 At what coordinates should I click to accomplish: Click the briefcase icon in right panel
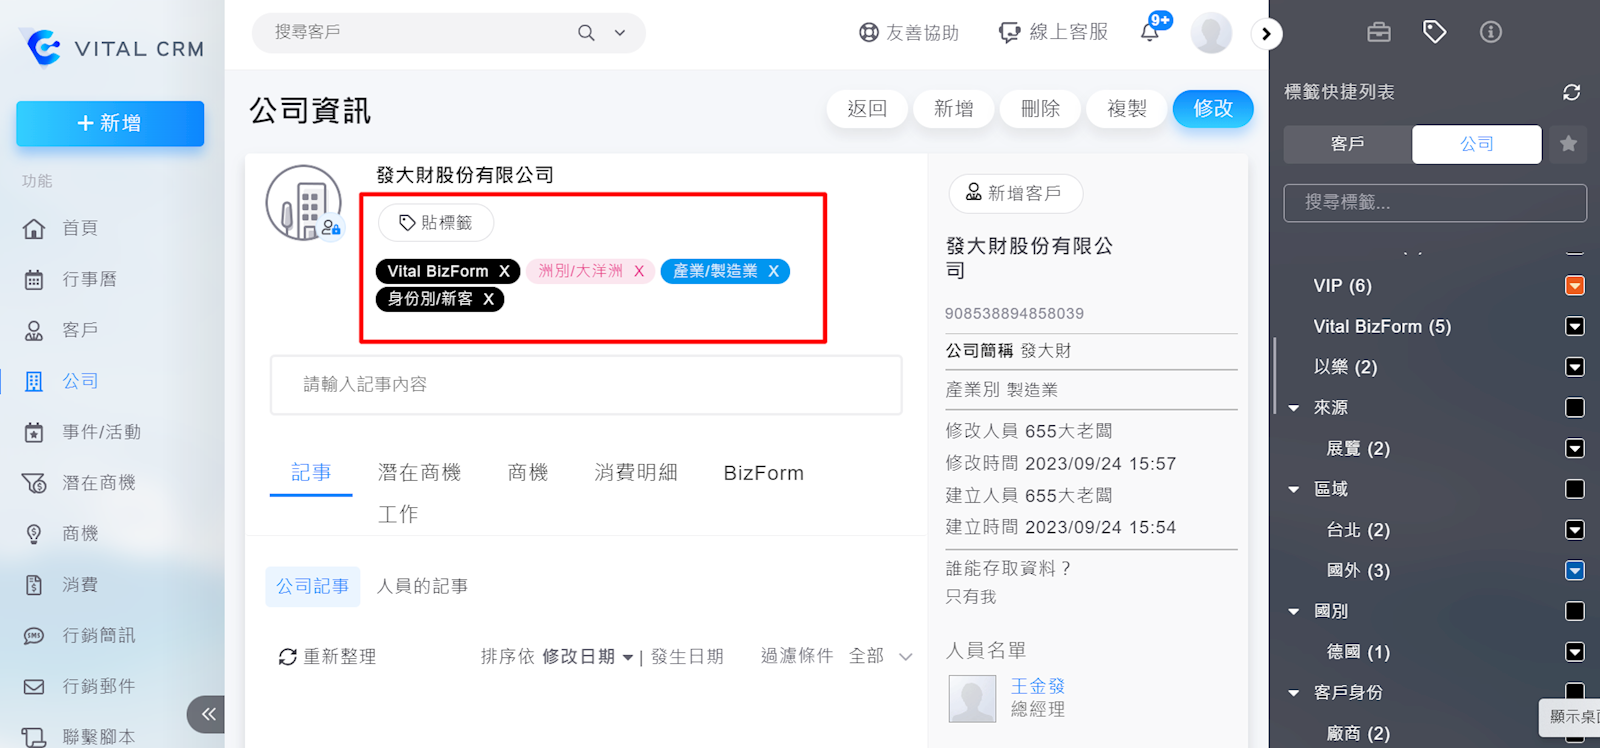[1379, 32]
